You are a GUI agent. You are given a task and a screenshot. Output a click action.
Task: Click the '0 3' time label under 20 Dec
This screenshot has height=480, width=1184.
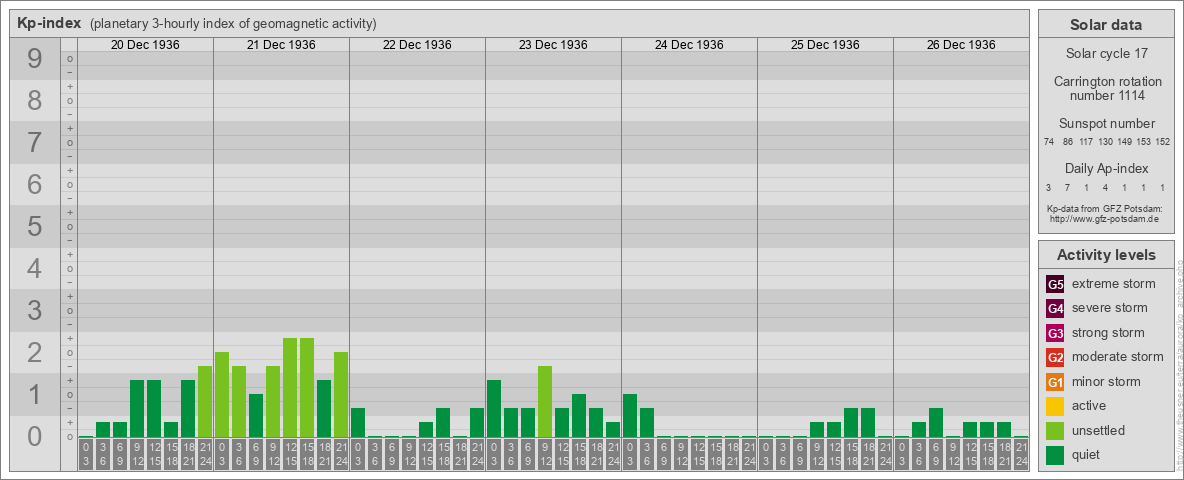pos(86,455)
